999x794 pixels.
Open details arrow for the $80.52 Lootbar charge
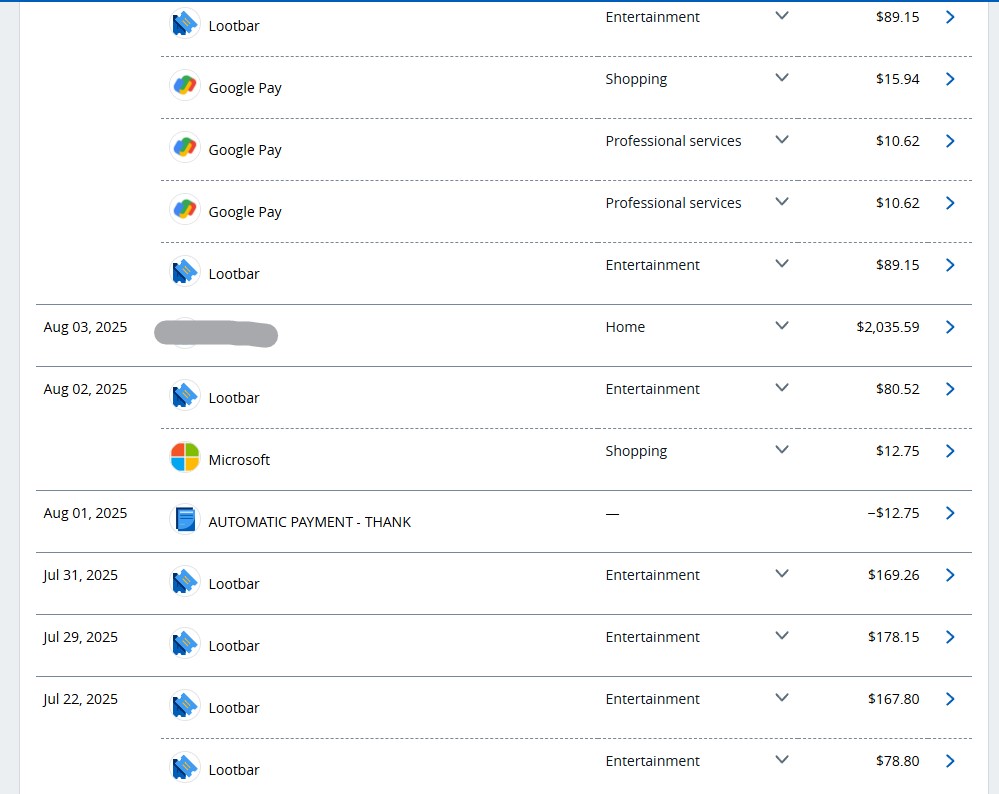click(x=950, y=389)
